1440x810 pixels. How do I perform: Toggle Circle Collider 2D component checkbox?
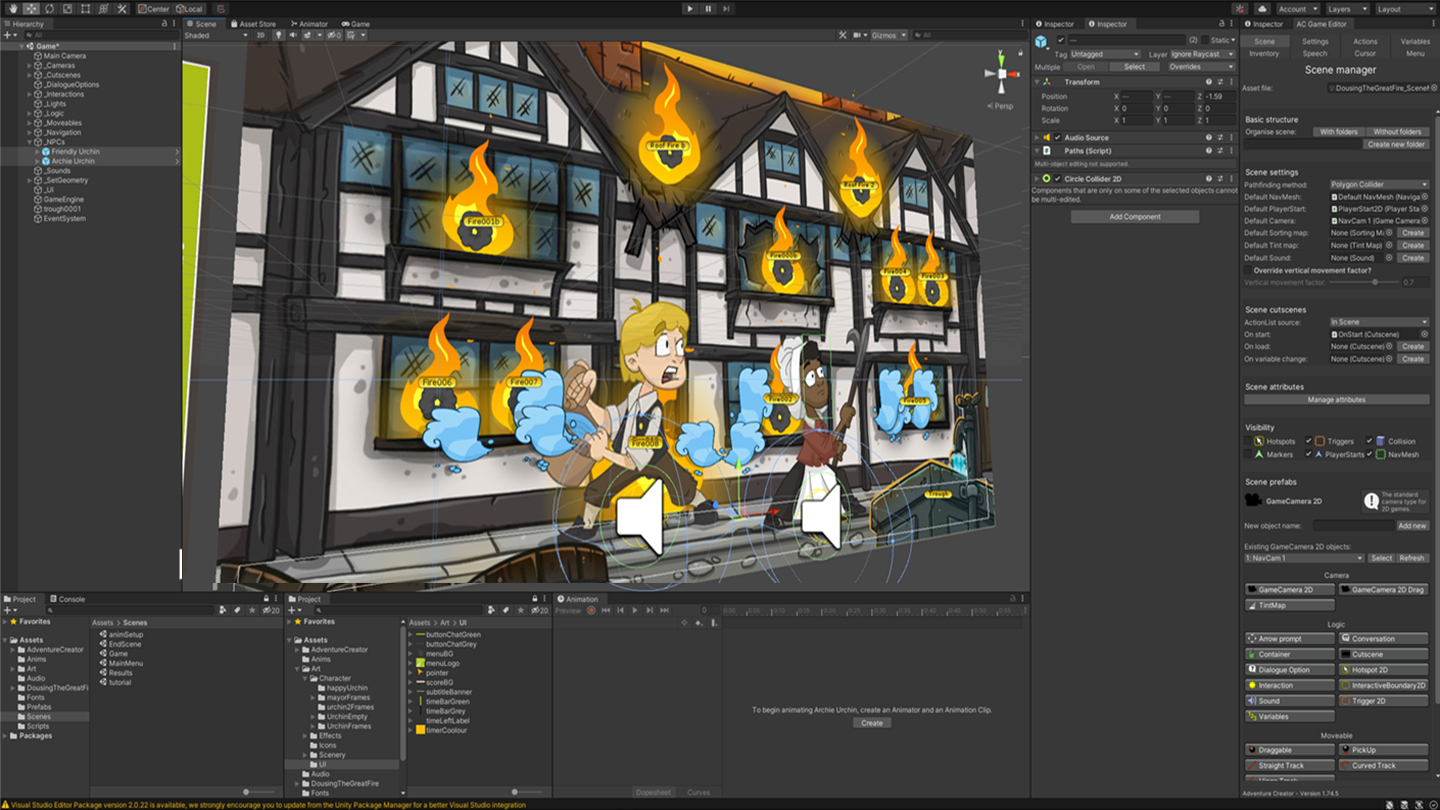[x=1057, y=179]
